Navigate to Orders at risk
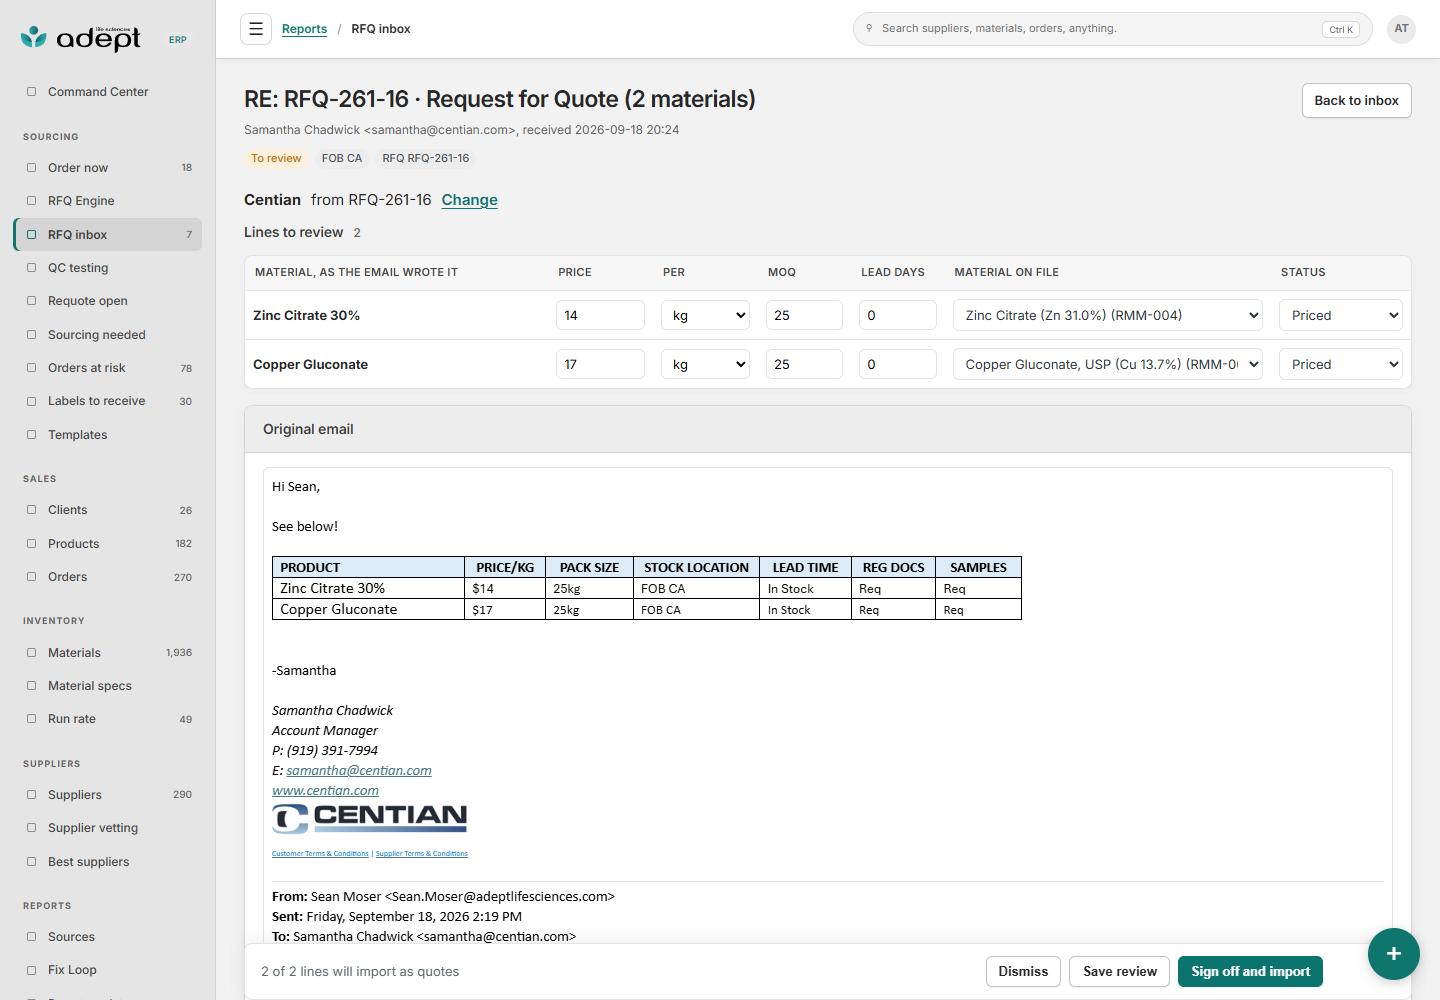 [x=108, y=368]
